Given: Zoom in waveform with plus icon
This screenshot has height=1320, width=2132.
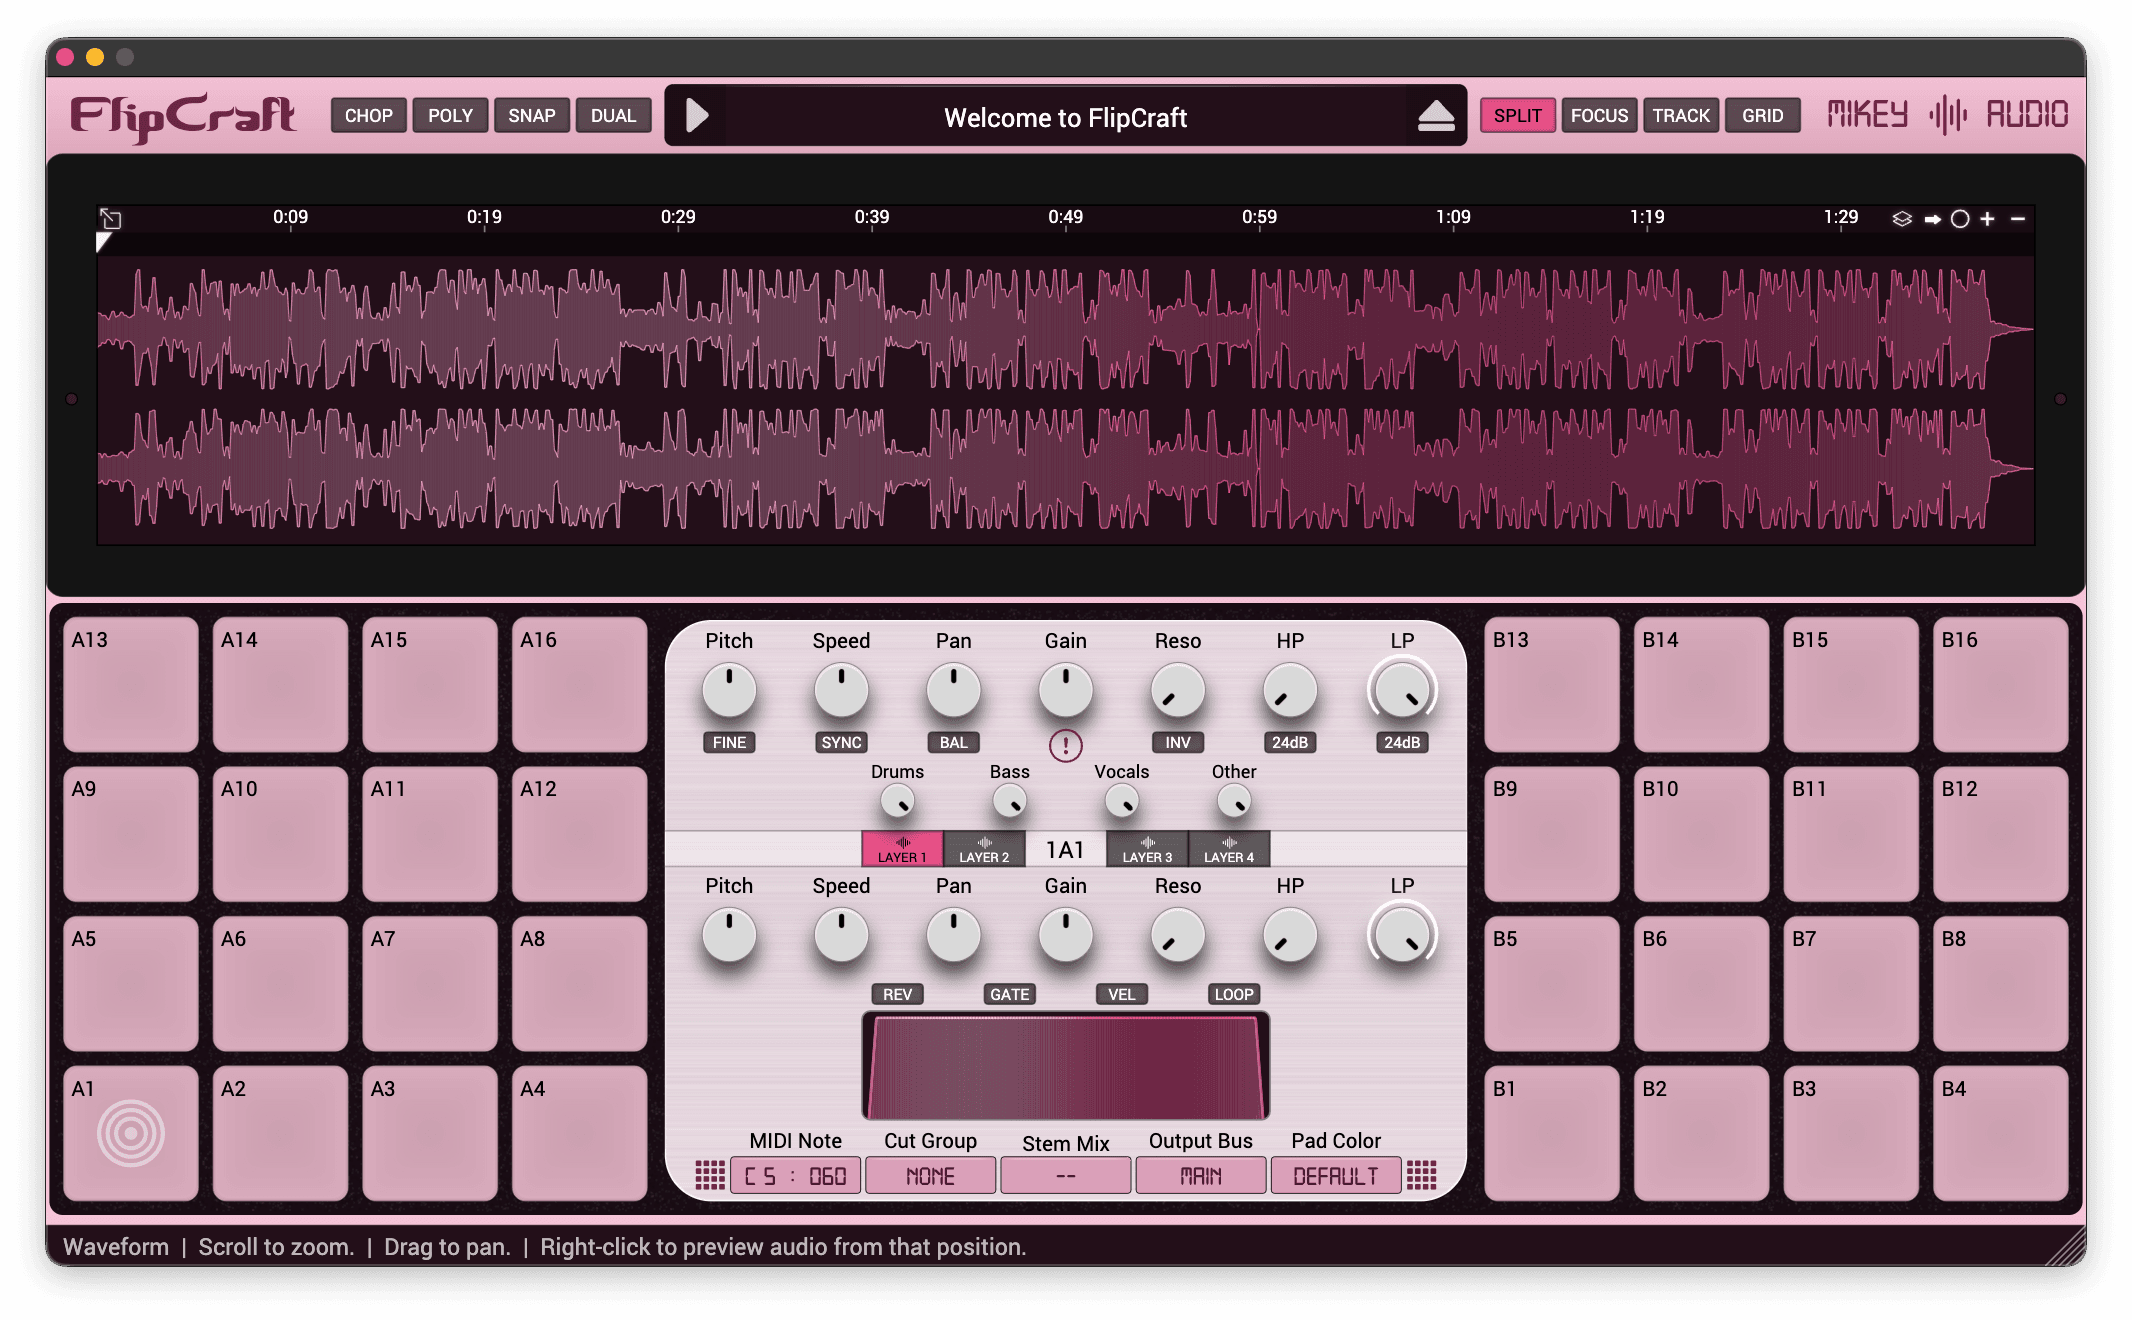Looking at the screenshot, I should pos(1987,219).
